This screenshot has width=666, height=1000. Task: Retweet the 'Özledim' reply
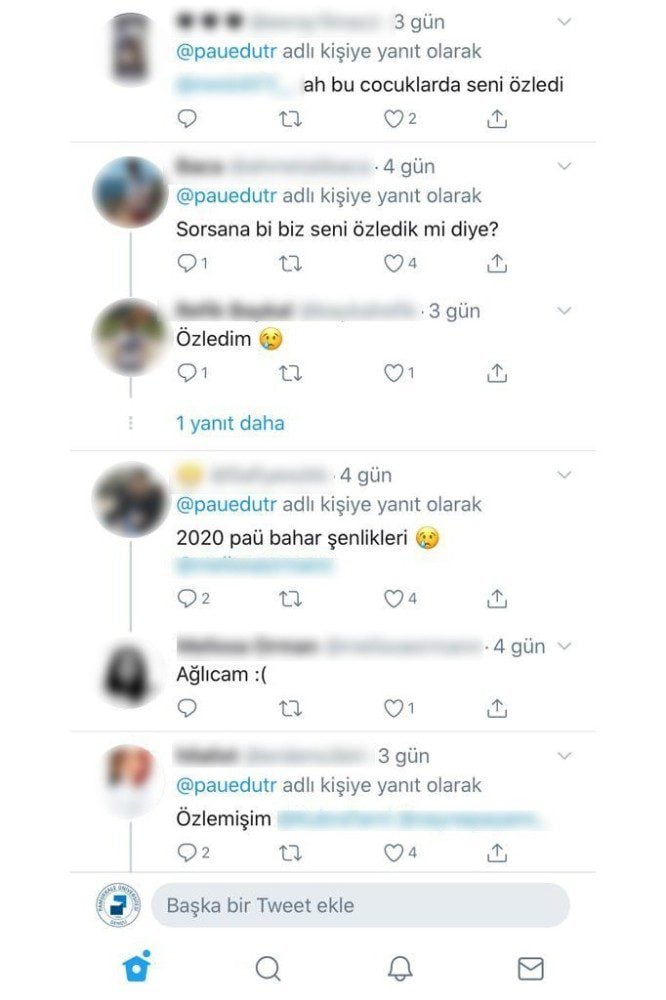291,372
